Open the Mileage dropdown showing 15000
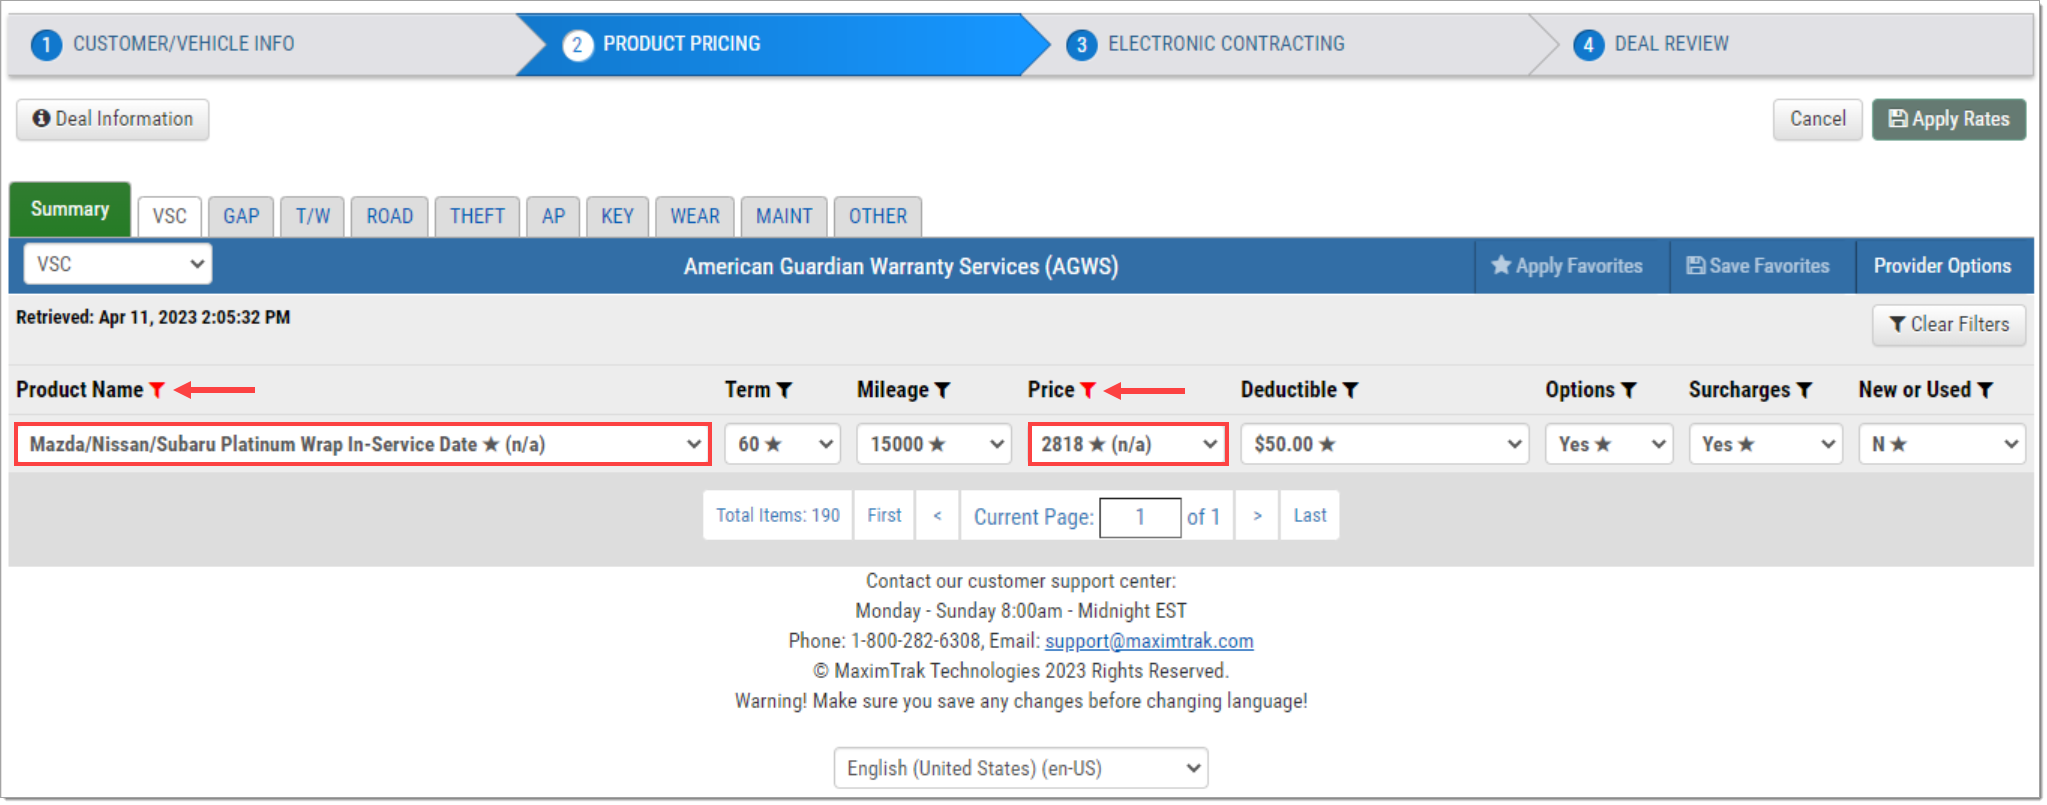This screenshot has width=2047, height=805. (x=934, y=444)
